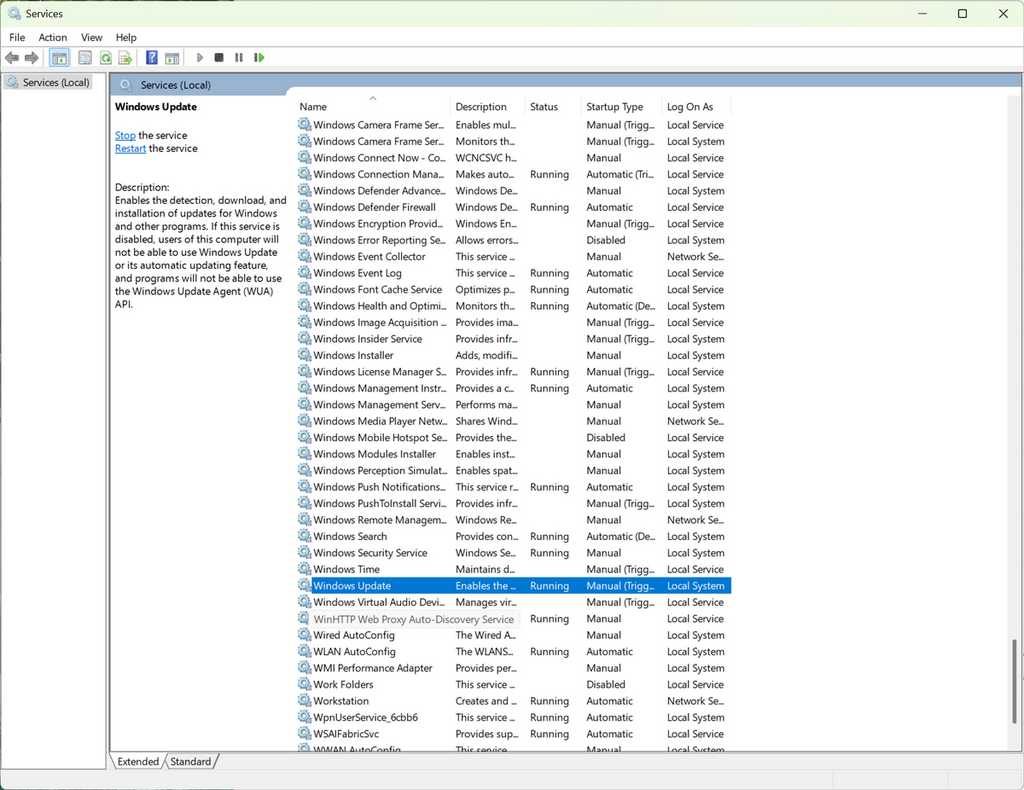The image size is (1024, 790).
Task: Click the gear icon beside Wired AutoConfig
Action: pyautogui.click(x=304, y=635)
